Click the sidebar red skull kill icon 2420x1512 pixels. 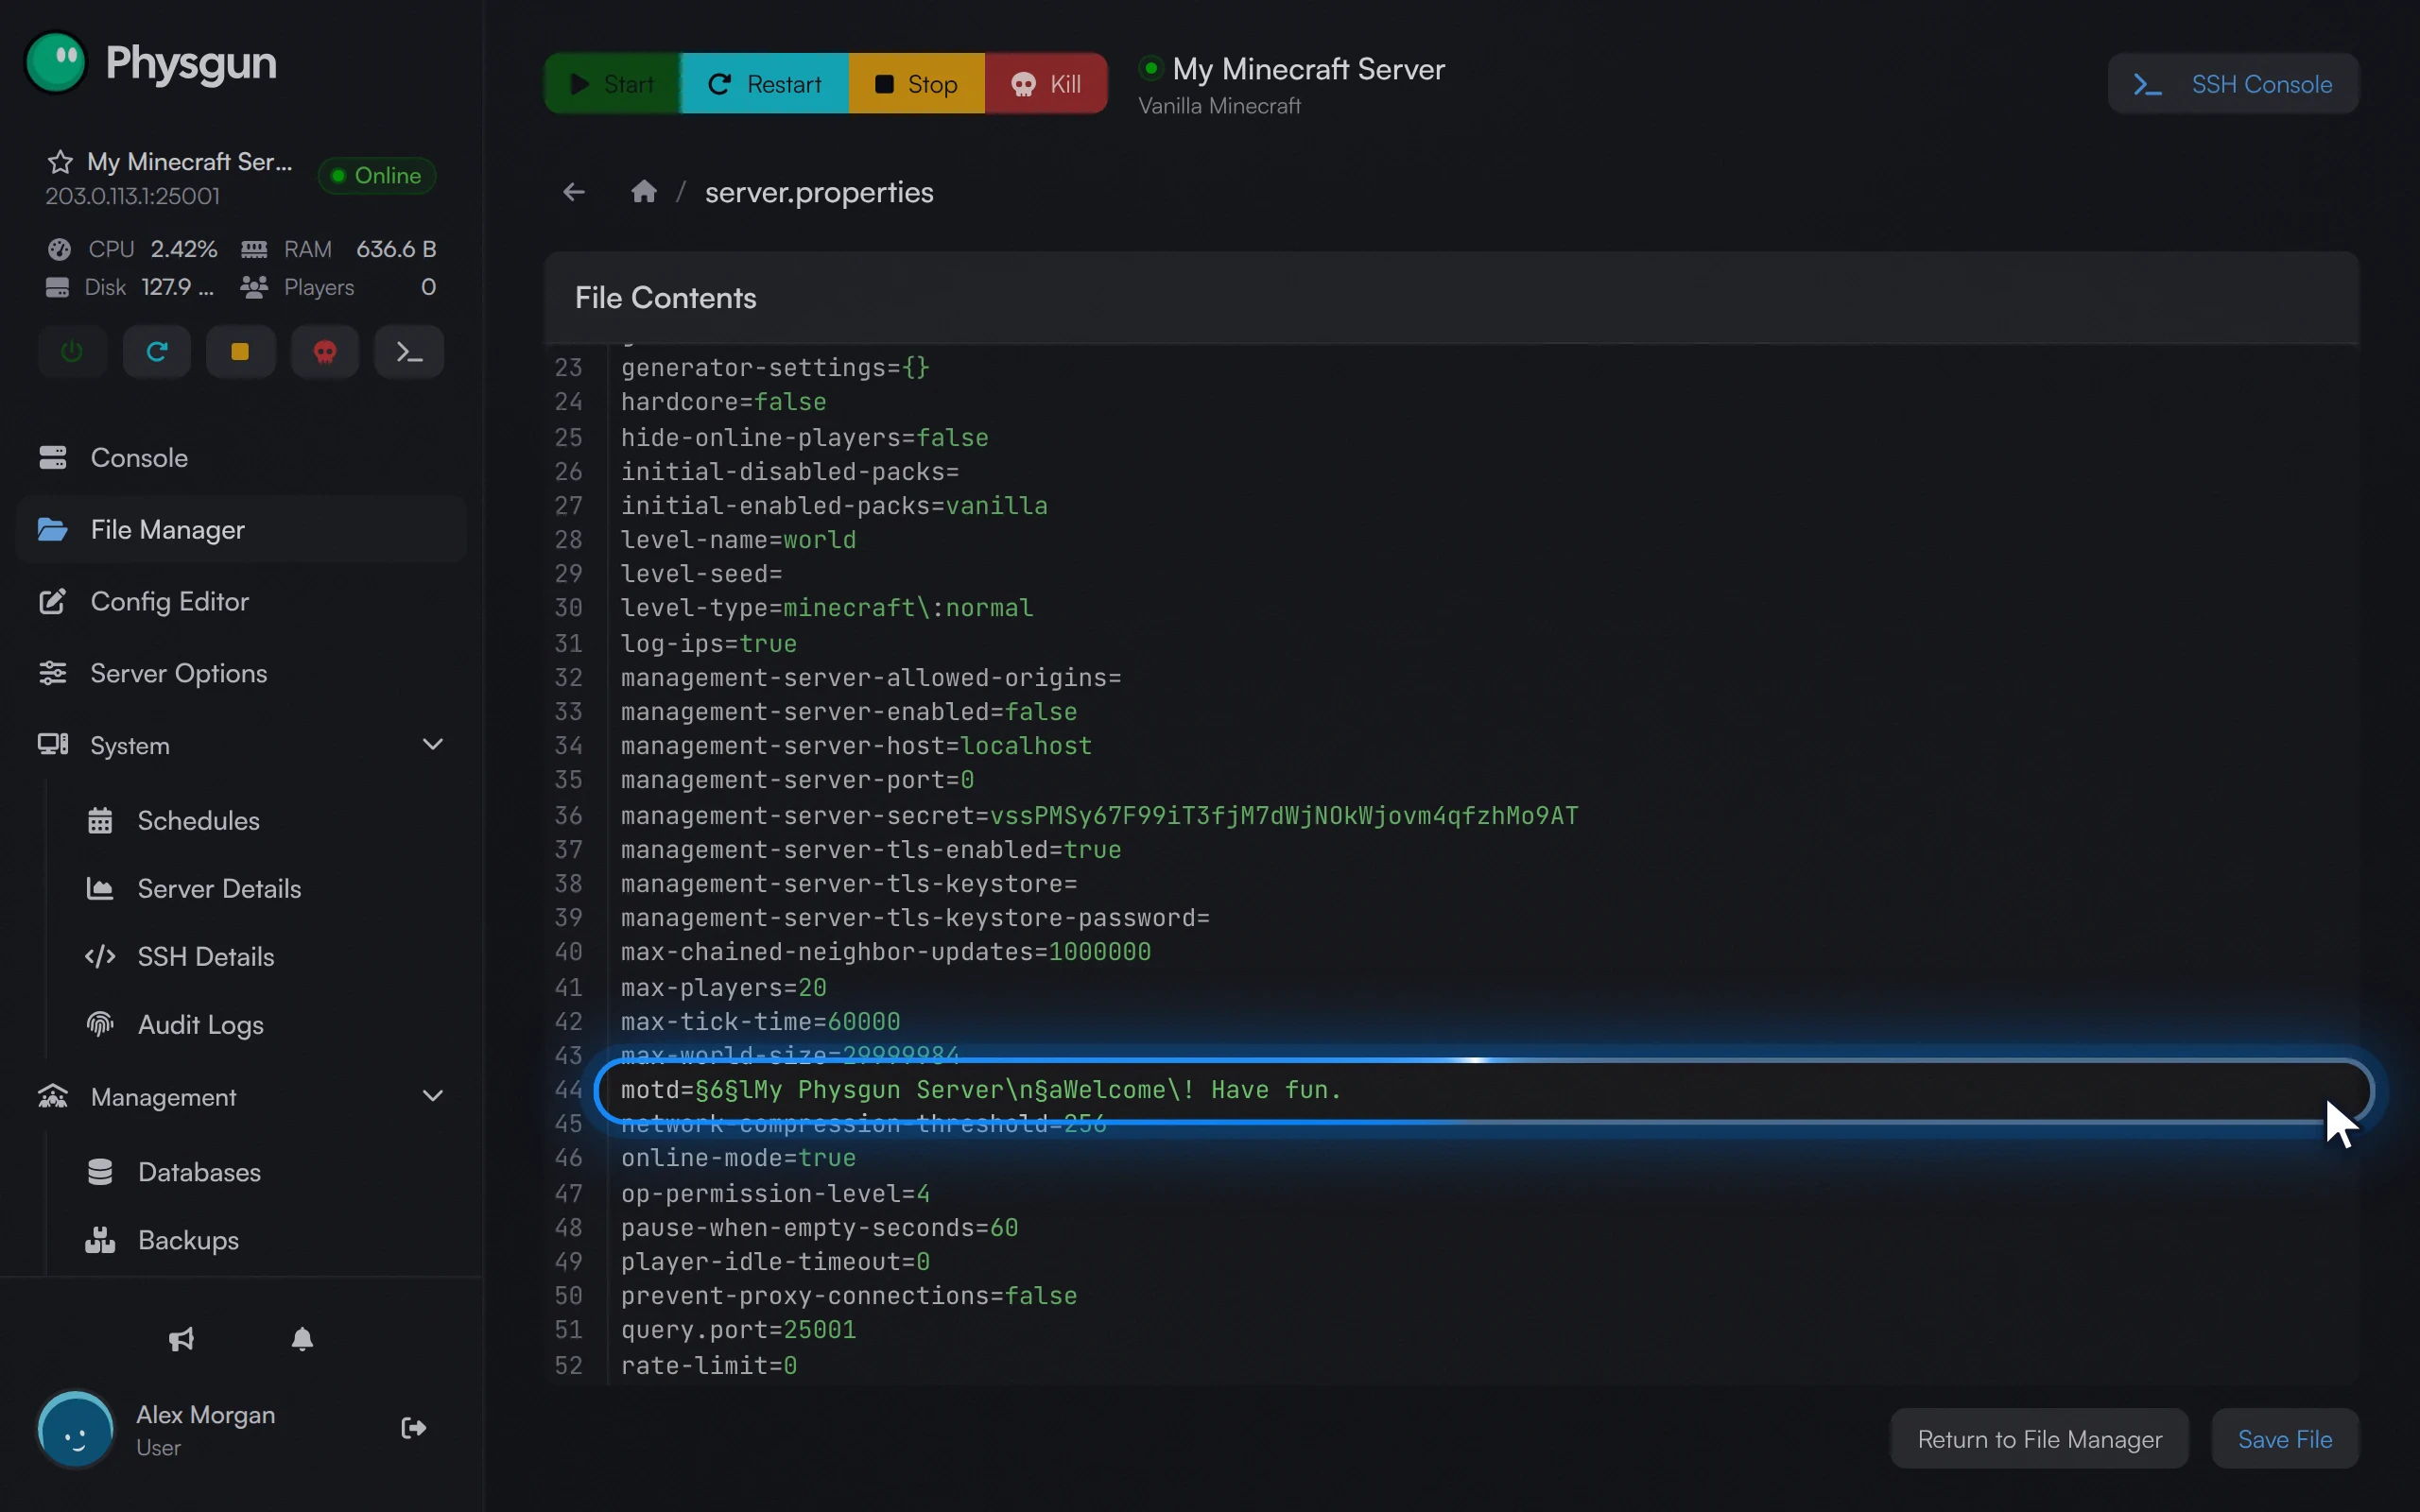tap(325, 352)
